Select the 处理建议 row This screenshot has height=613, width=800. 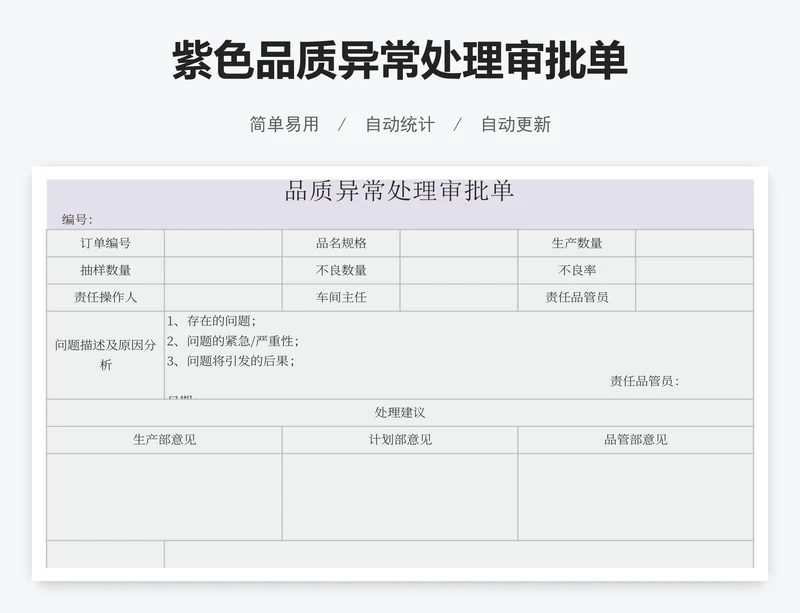pos(400,412)
